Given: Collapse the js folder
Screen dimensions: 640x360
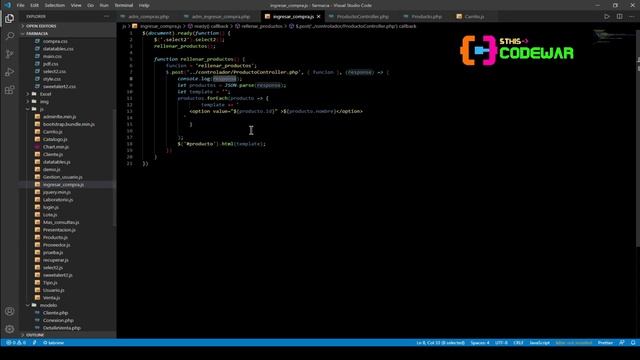Looking at the screenshot, I should (41, 109).
